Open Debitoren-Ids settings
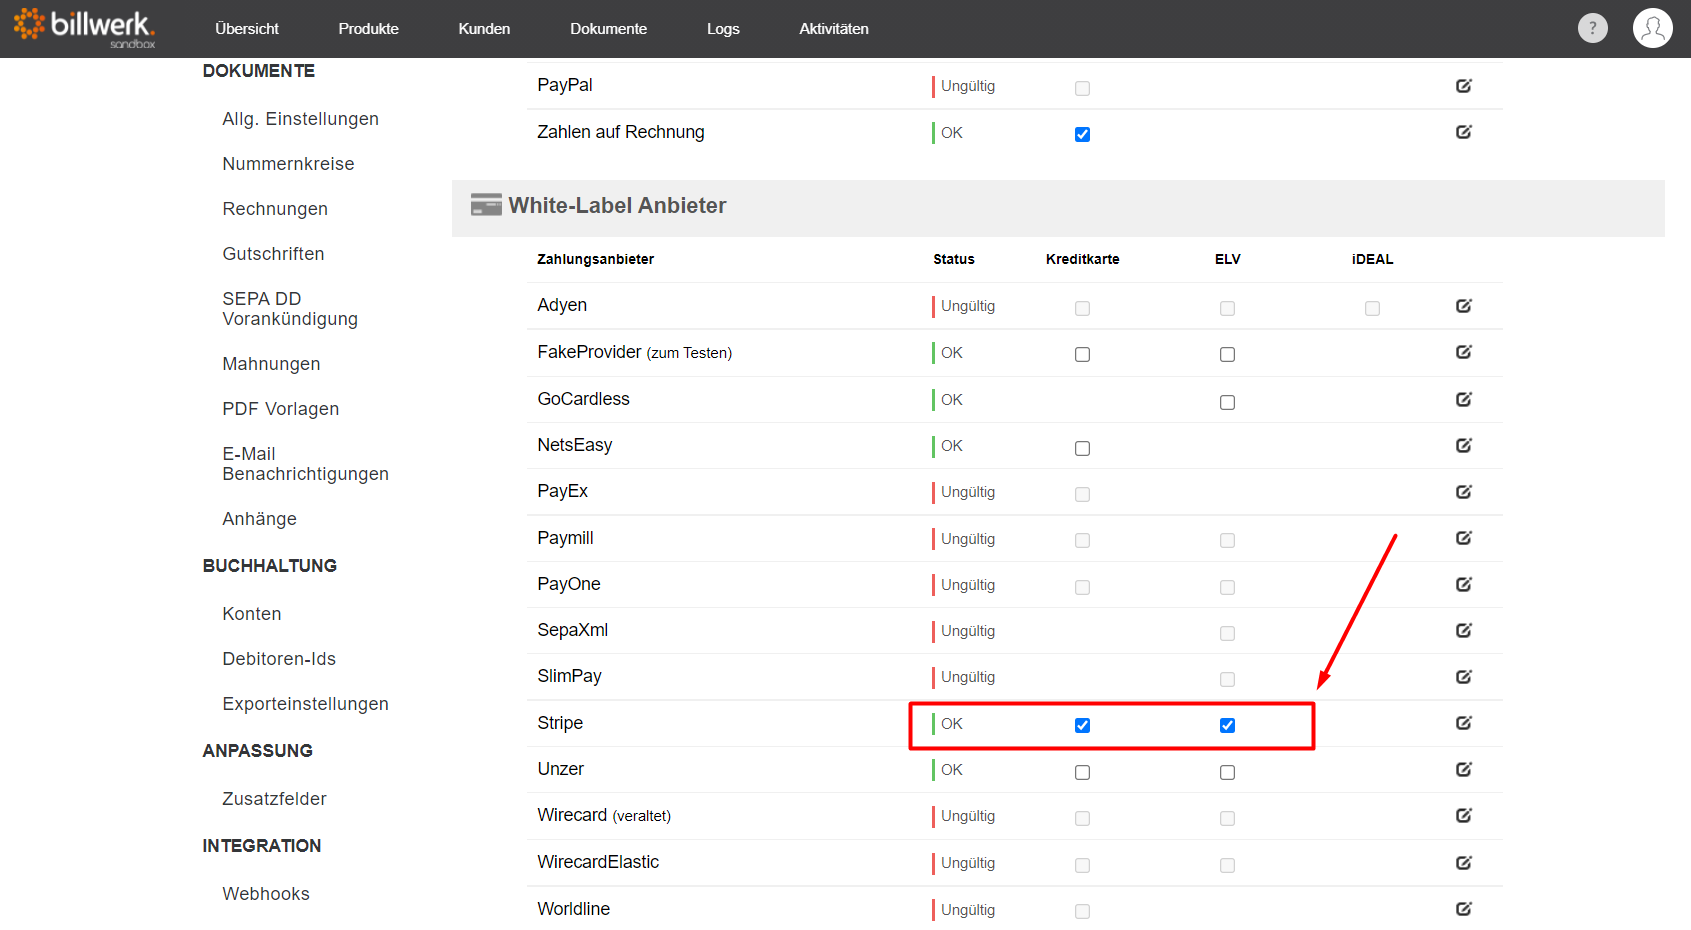1691x930 pixels. [x=279, y=659]
